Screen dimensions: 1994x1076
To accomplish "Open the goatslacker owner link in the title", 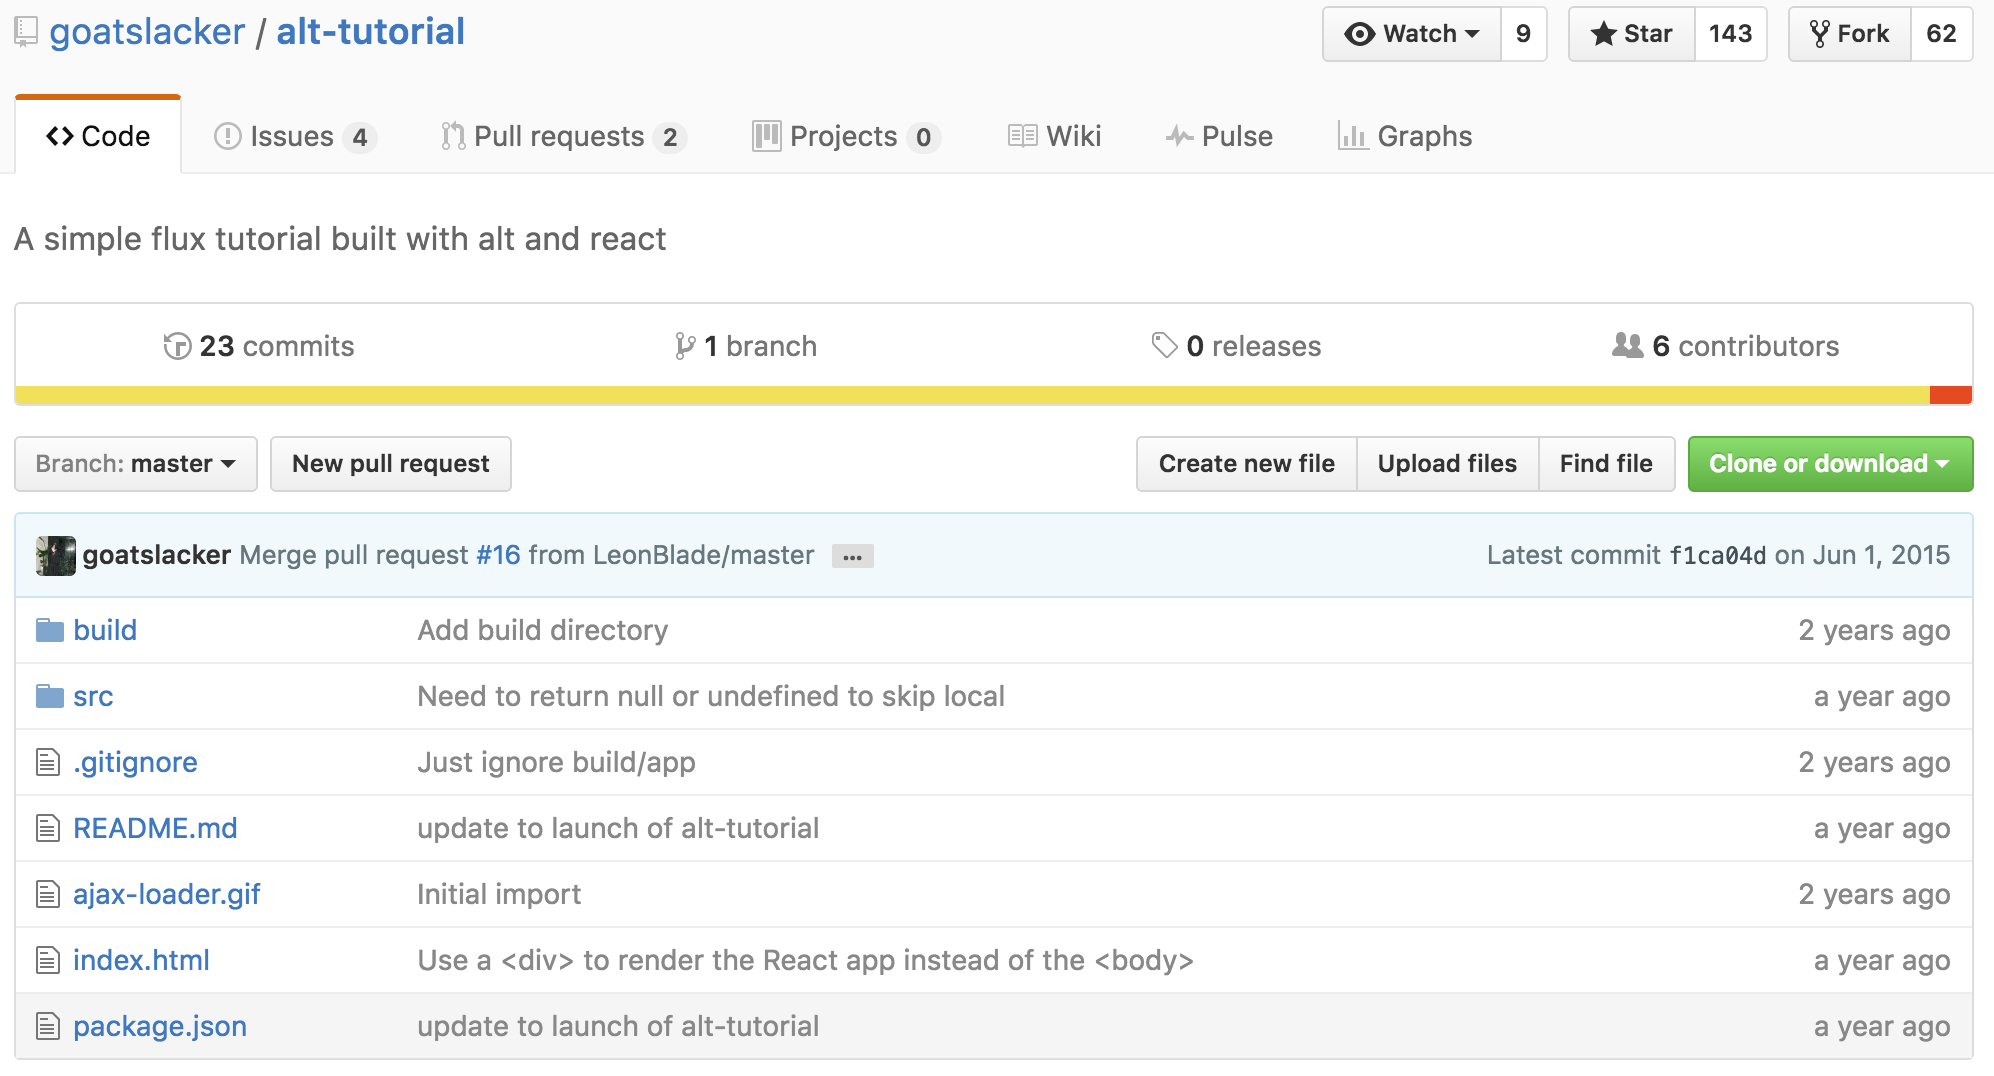I will pyautogui.click(x=147, y=32).
